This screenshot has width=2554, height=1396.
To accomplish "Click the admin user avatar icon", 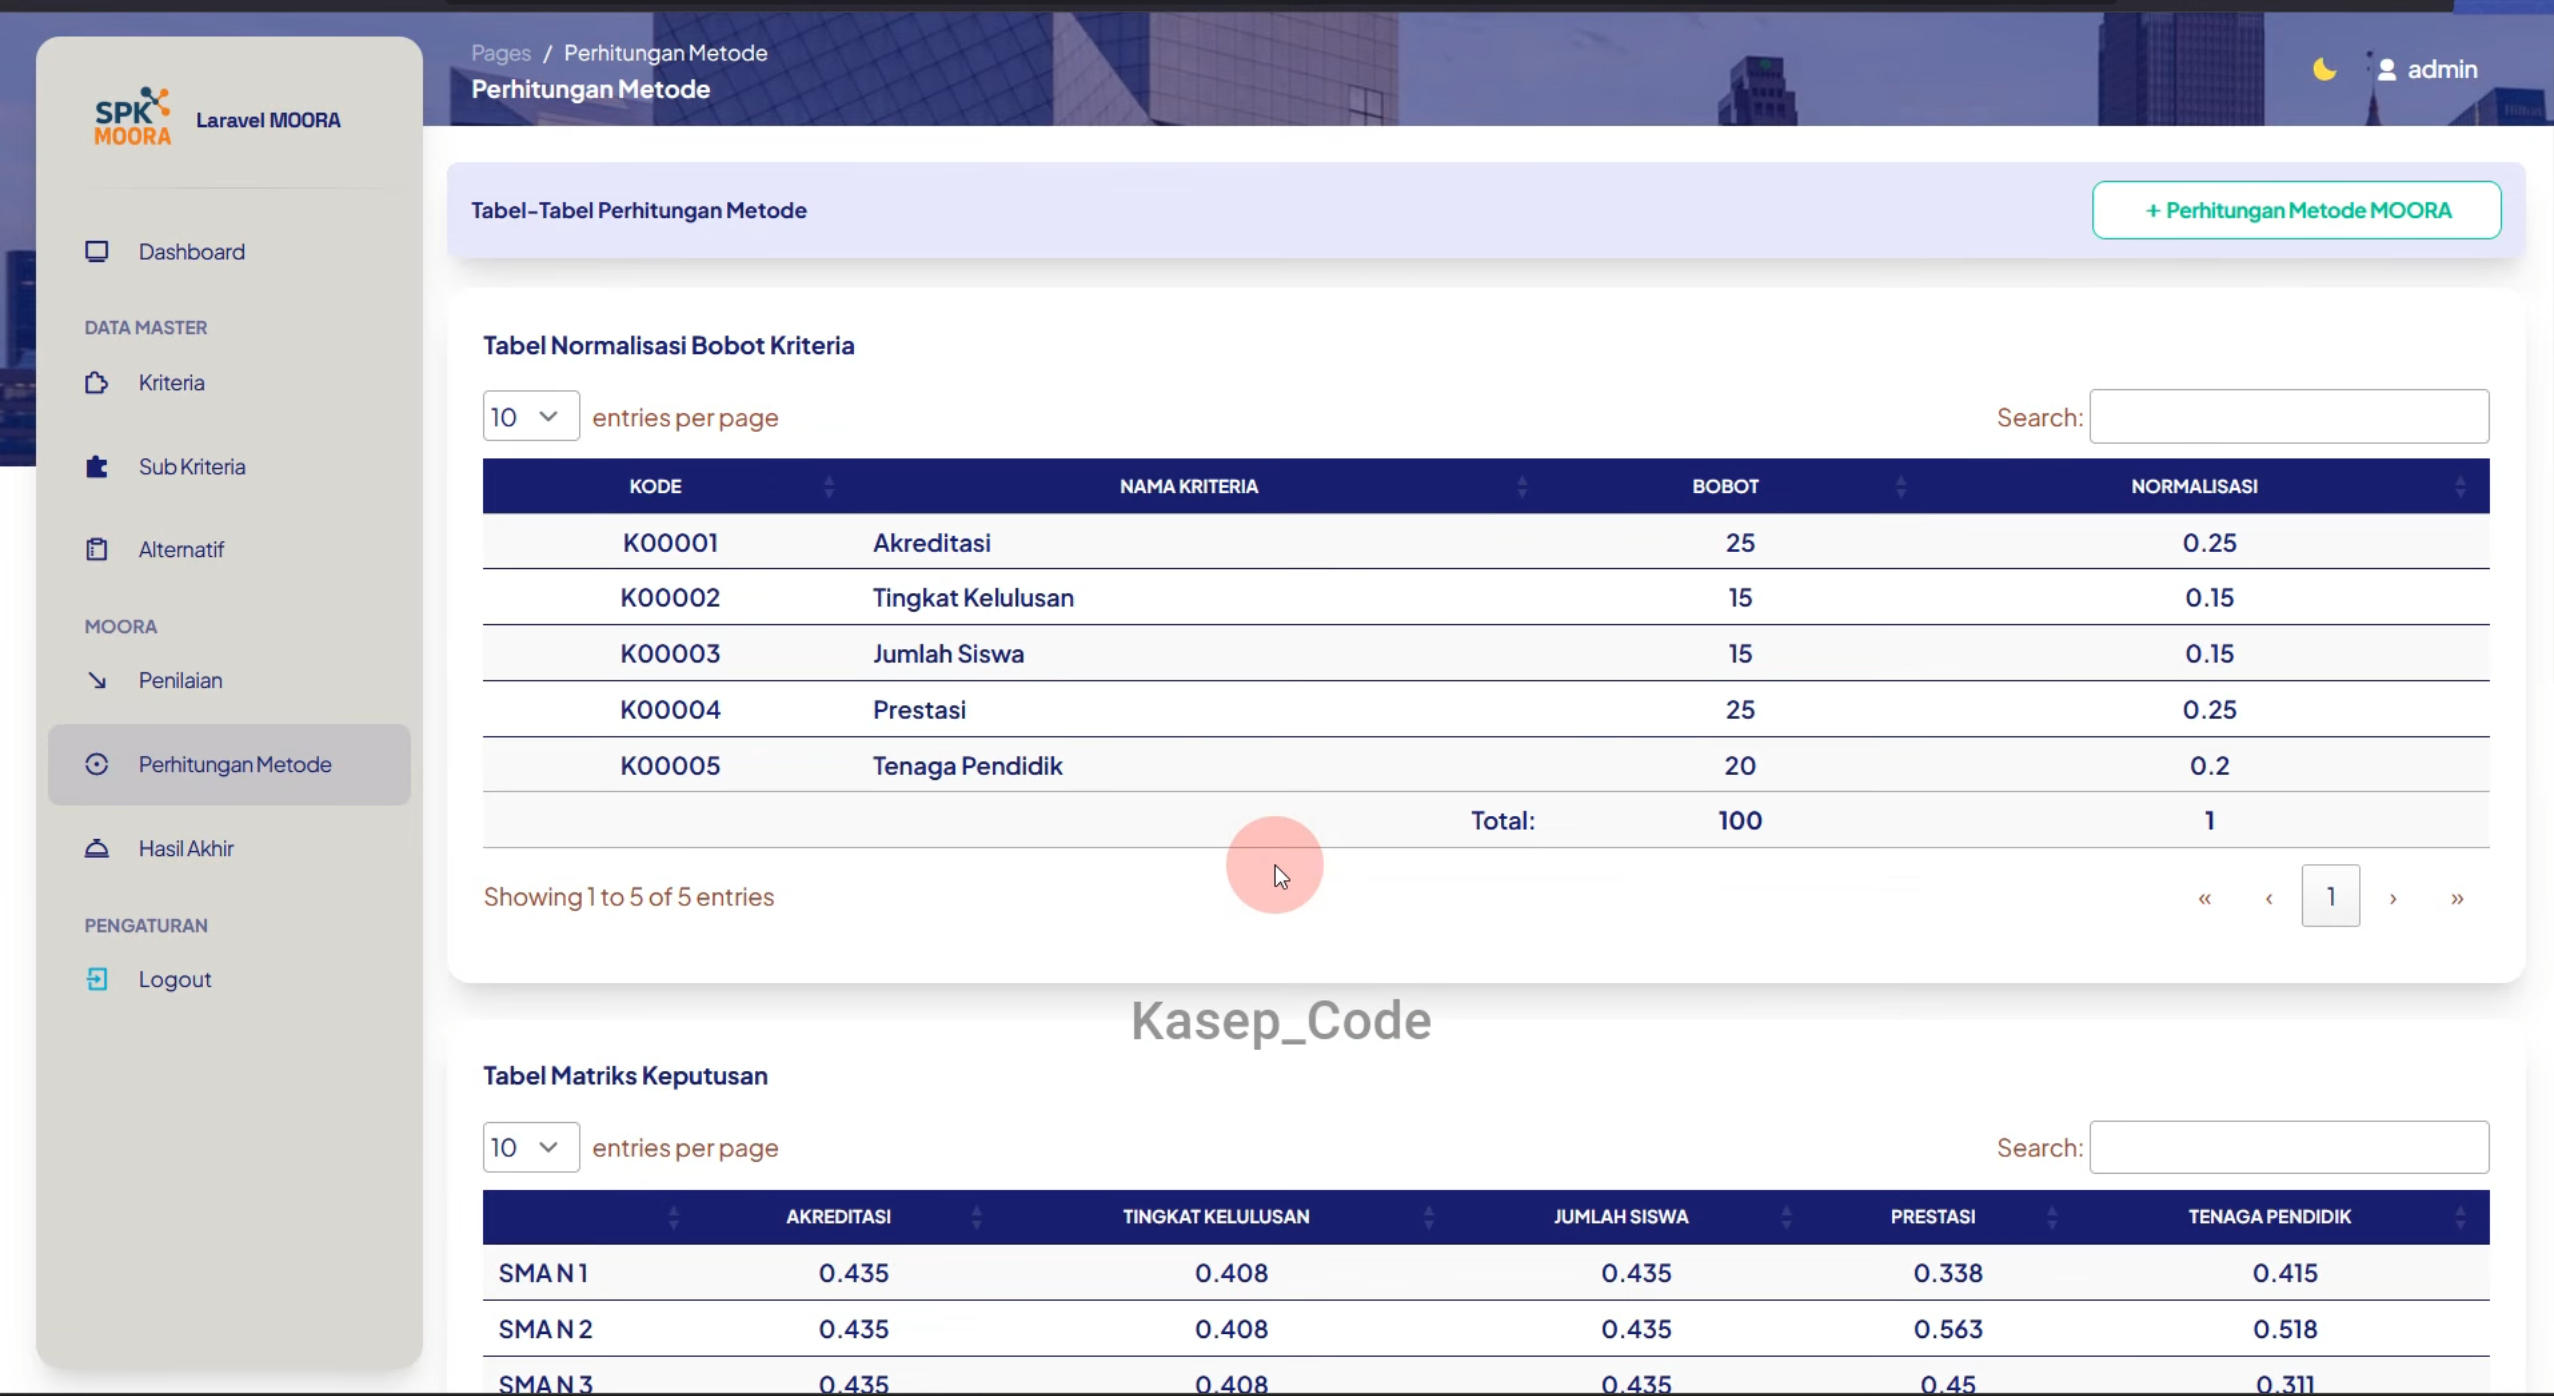I will click(x=2386, y=69).
